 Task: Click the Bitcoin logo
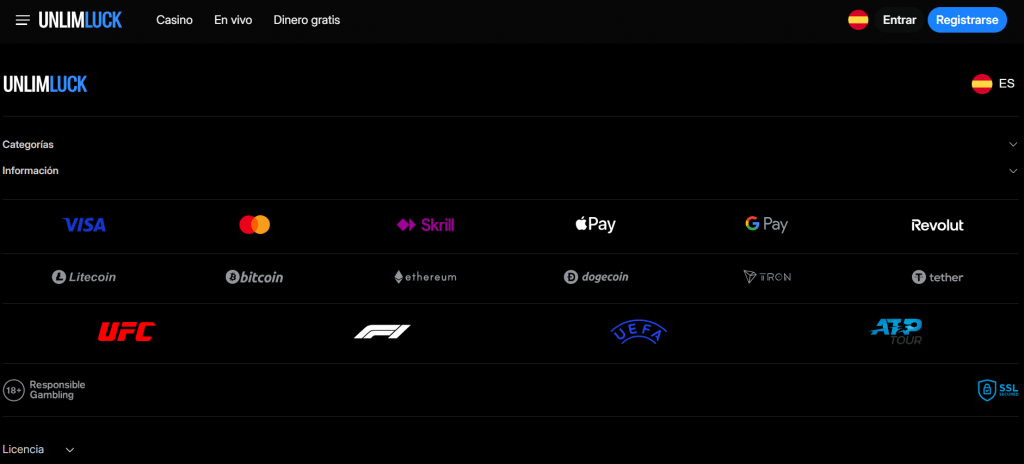pos(255,277)
